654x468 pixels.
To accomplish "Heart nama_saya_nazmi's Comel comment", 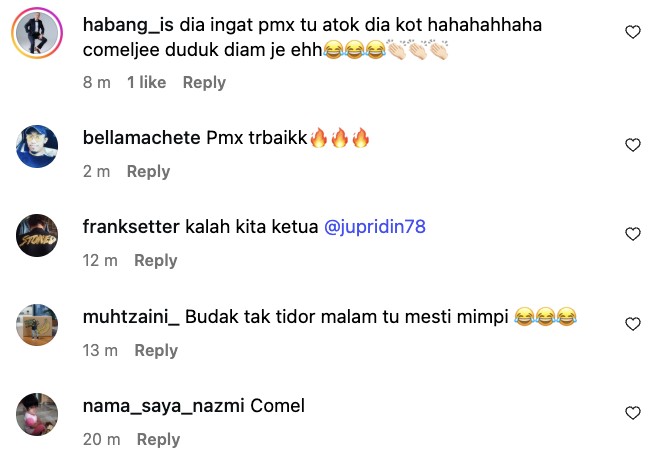I will (633, 413).
